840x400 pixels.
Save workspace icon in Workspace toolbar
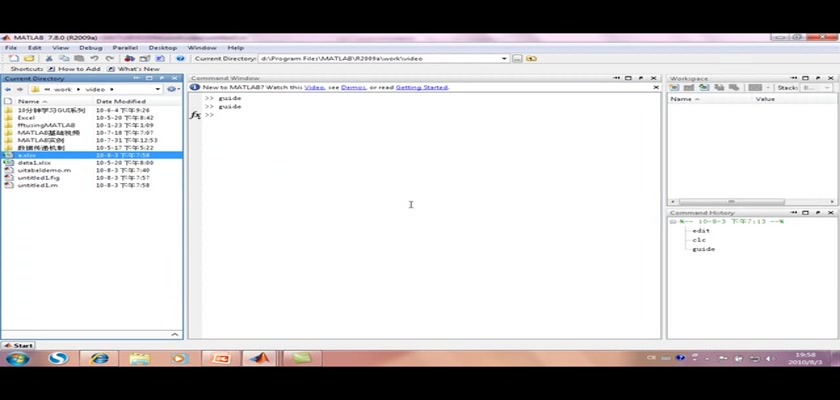[719, 87]
